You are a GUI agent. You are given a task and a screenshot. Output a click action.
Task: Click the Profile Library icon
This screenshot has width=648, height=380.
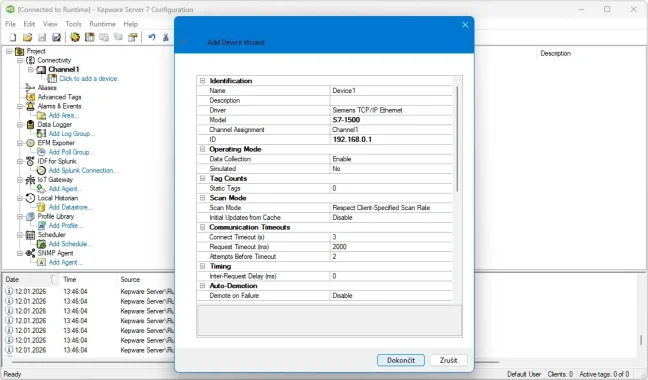[x=30, y=216]
